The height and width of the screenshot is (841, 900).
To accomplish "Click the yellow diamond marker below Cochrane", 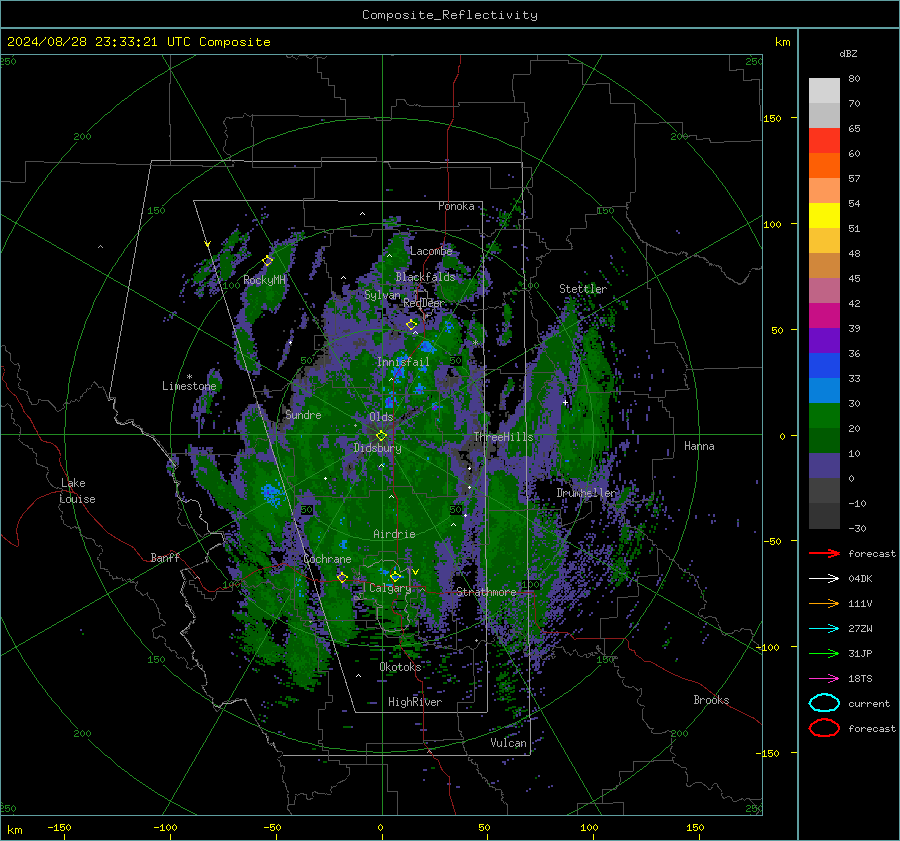I will point(342,577).
